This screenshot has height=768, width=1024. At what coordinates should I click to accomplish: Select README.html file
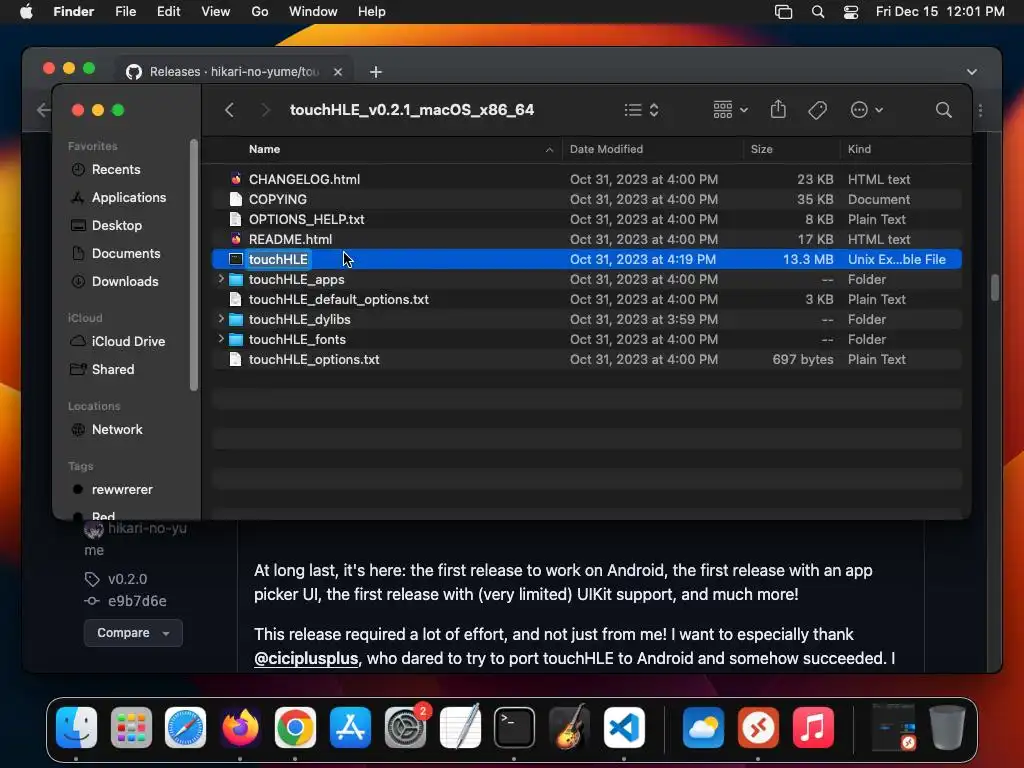[586, 239]
